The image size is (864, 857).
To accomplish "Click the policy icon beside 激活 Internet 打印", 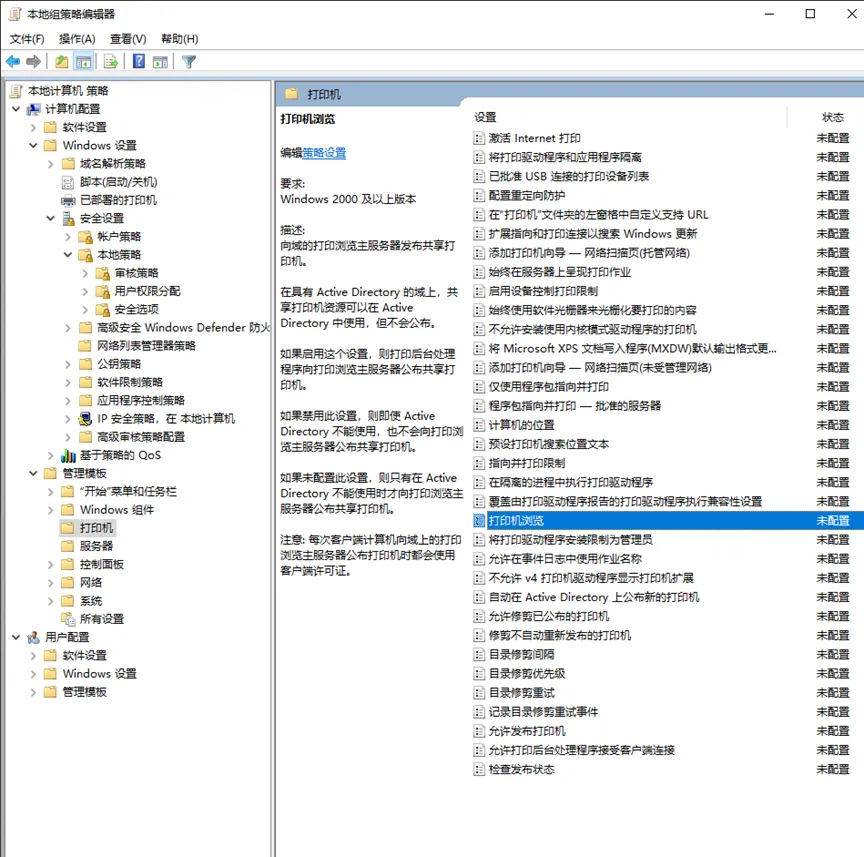I will [479, 137].
